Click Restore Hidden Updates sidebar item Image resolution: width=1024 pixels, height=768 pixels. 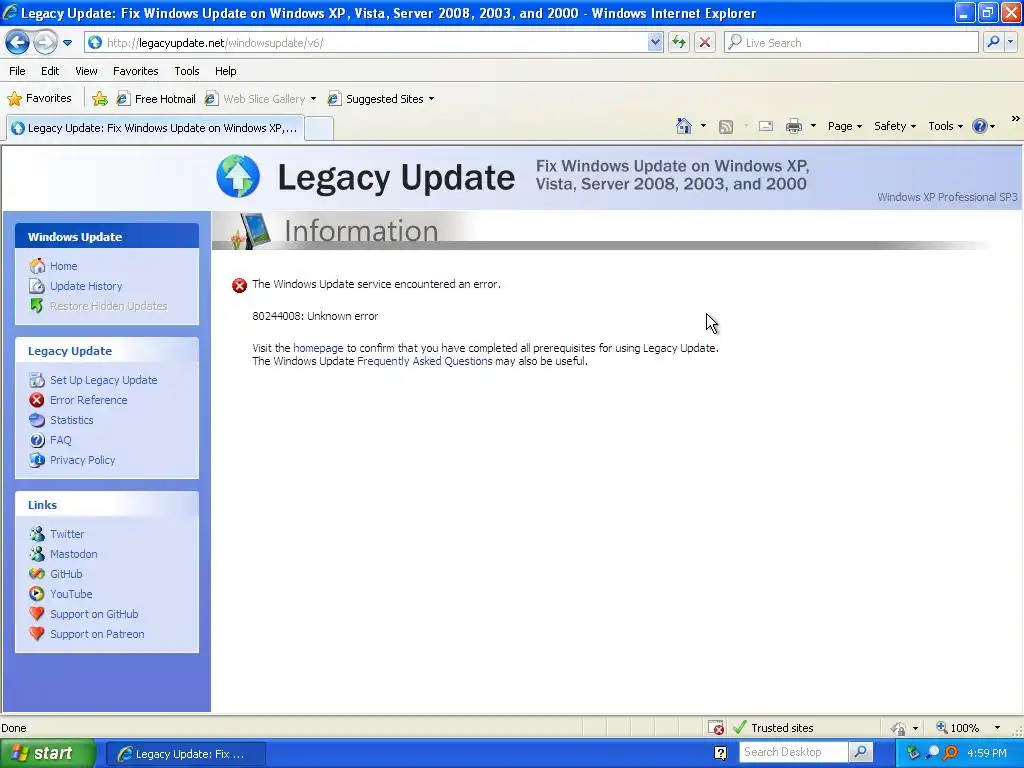108,306
